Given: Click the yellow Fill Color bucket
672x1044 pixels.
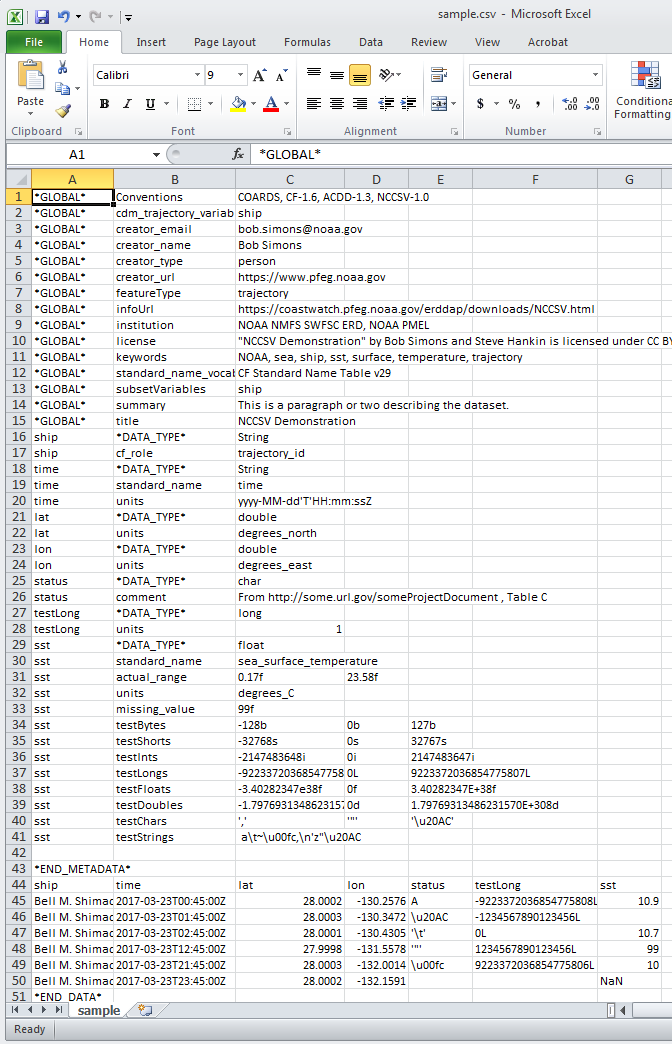Looking at the screenshot, I should pyautogui.click(x=238, y=104).
